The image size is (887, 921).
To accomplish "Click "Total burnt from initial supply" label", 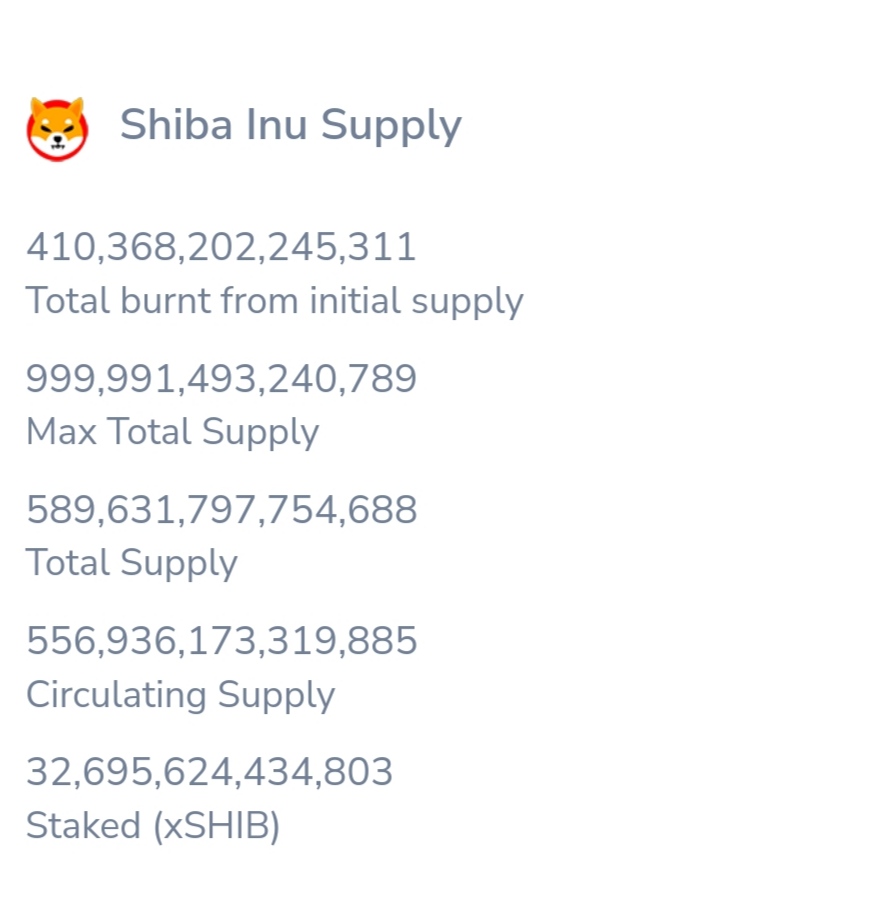I will click(274, 301).
